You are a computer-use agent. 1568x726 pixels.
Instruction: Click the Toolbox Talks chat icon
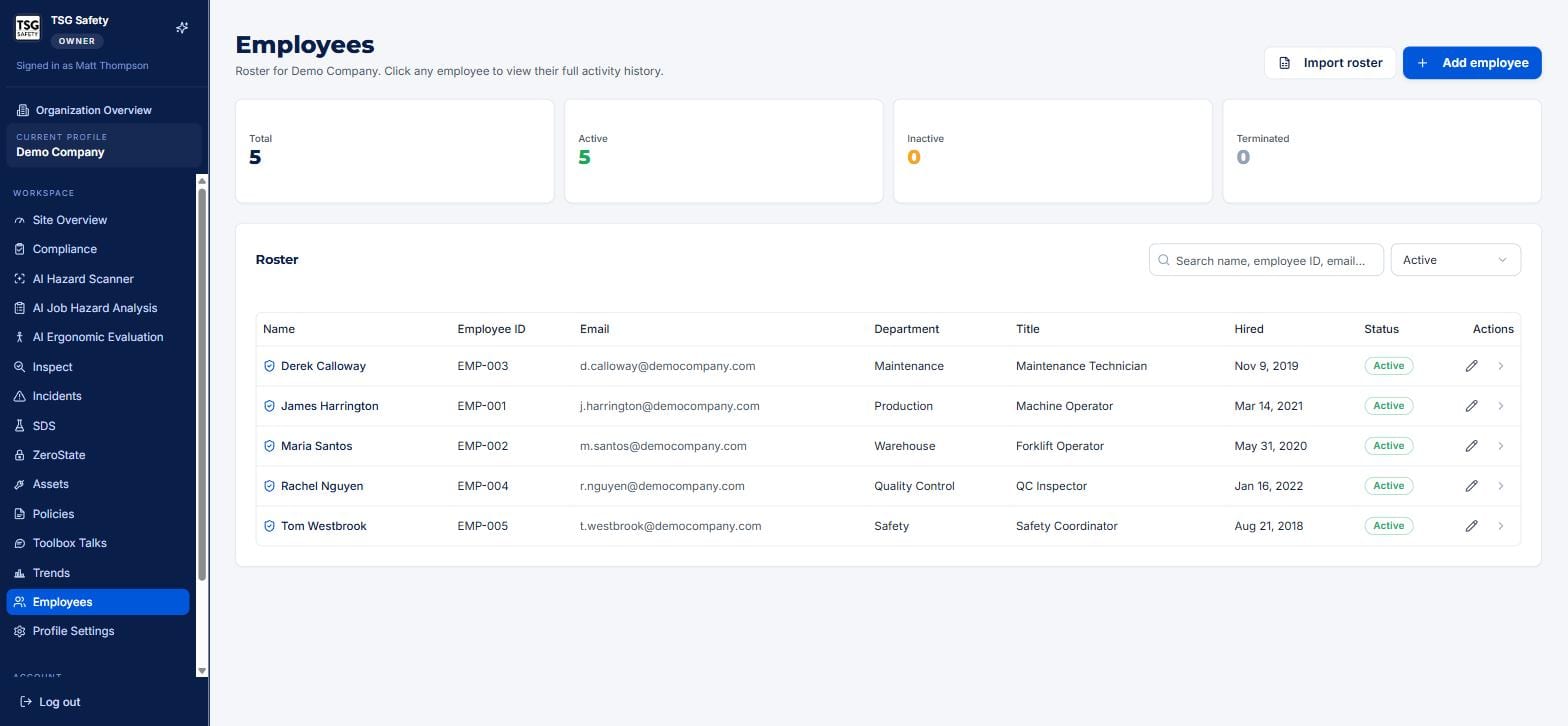point(19,543)
